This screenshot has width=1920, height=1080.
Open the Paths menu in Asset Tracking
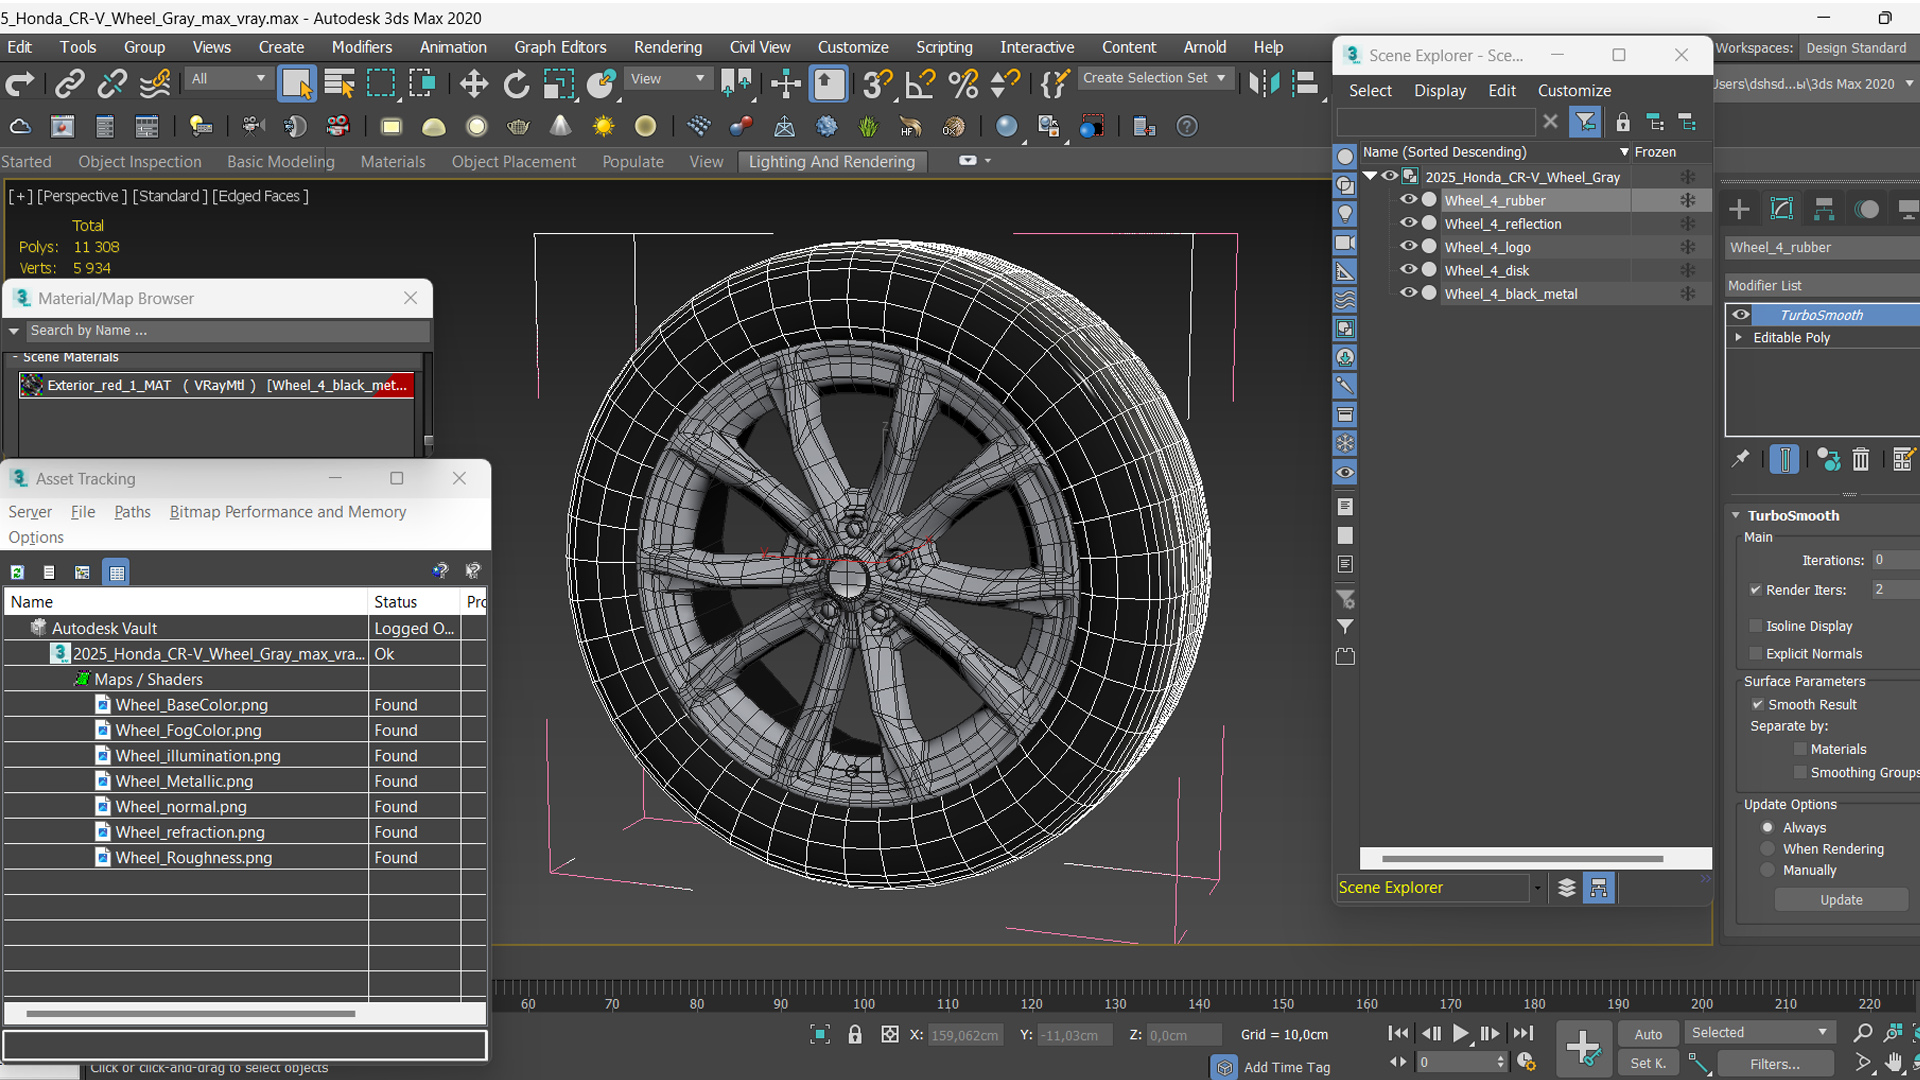pos(132,512)
